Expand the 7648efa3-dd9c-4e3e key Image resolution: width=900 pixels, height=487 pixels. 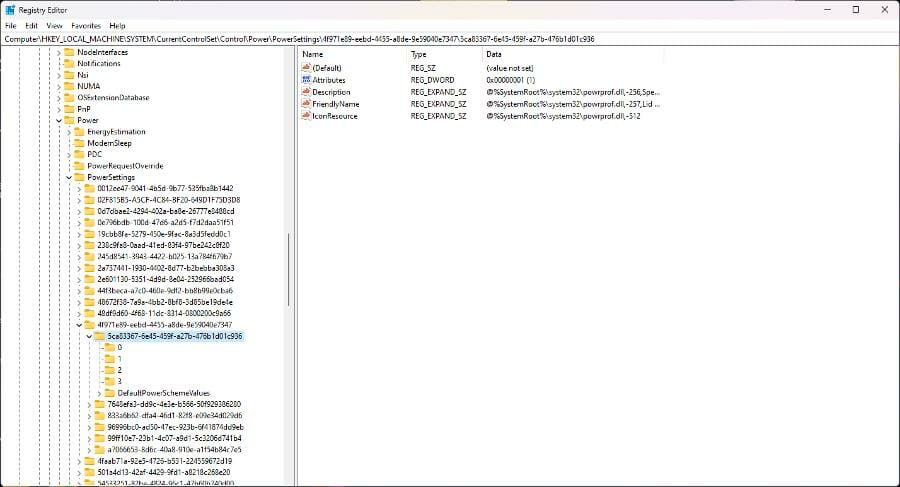[89, 404]
